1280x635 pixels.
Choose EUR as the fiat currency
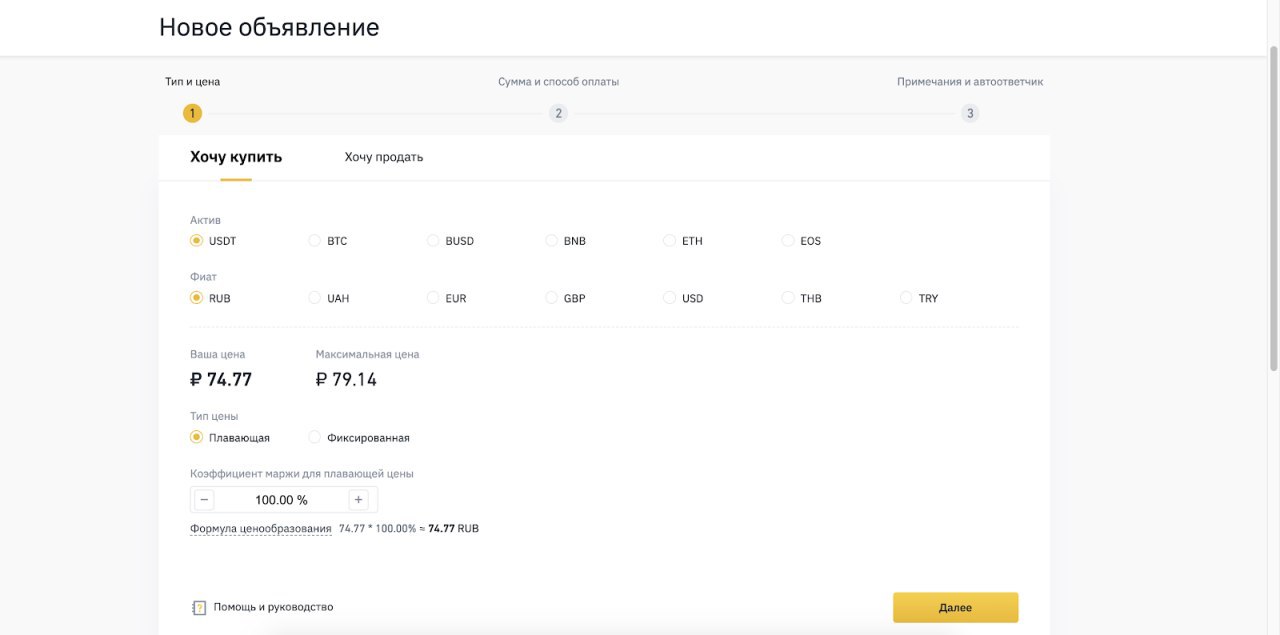pos(432,297)
